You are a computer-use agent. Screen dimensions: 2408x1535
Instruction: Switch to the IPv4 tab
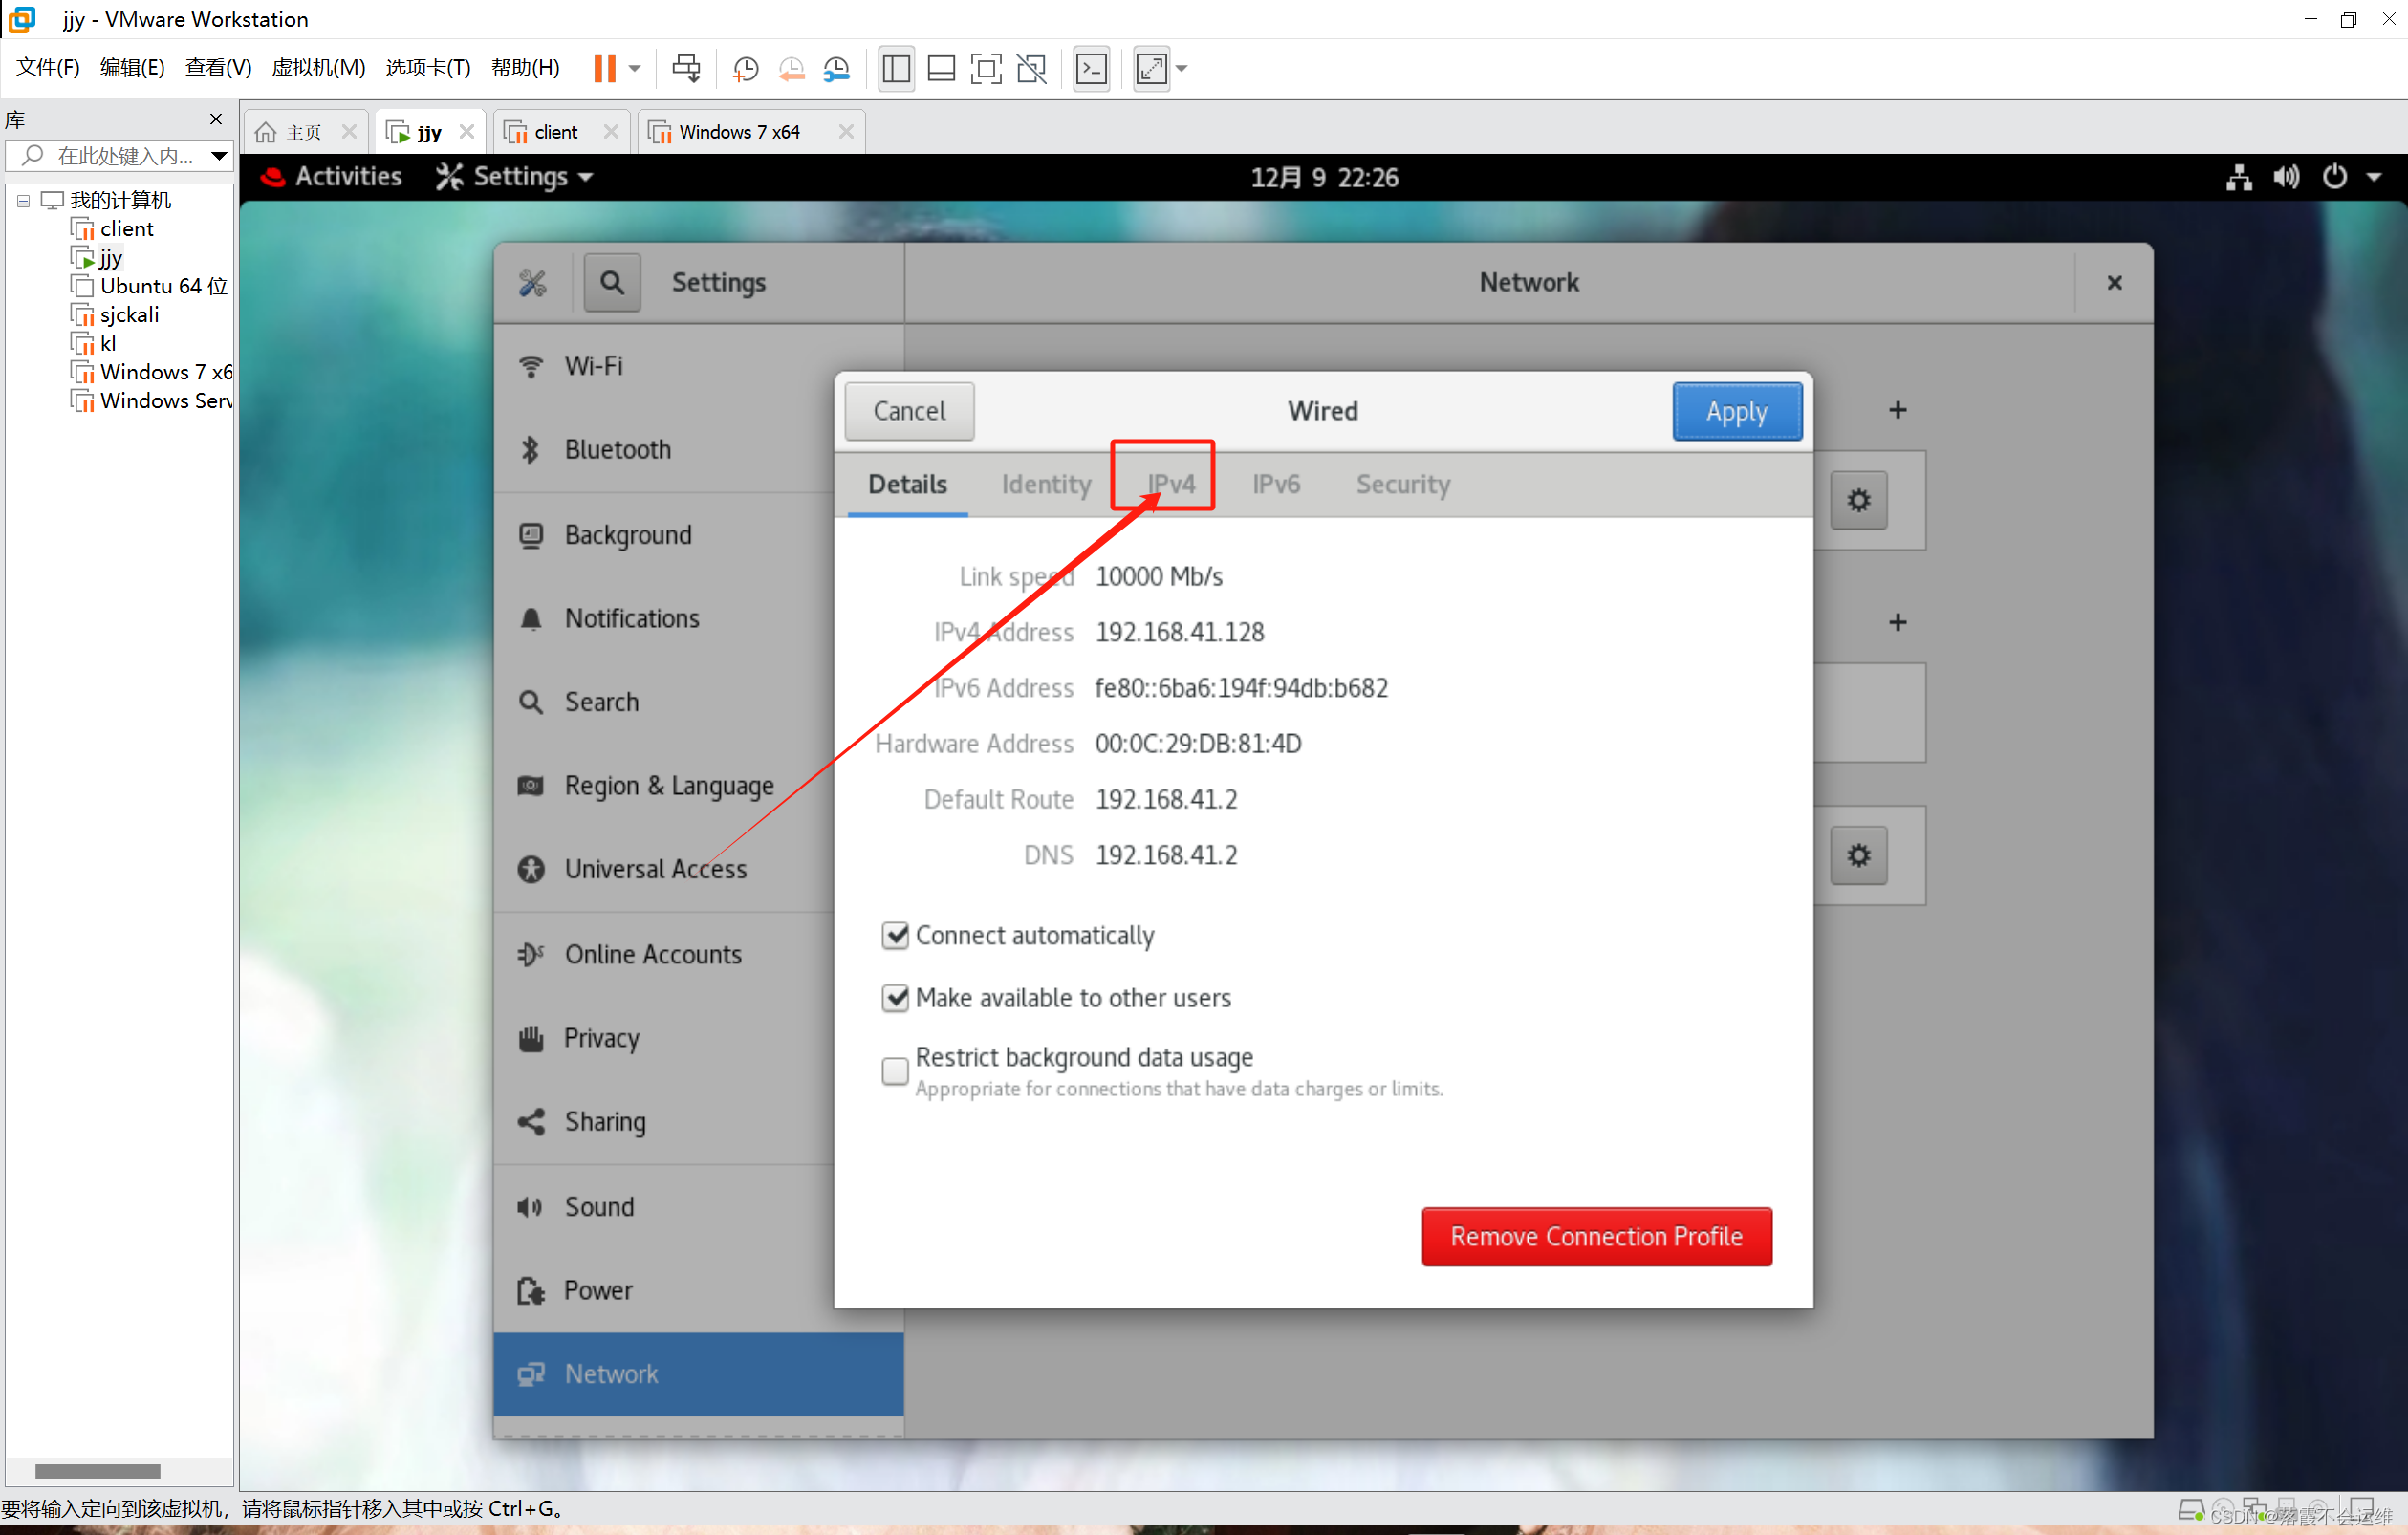click(1170, 484)
